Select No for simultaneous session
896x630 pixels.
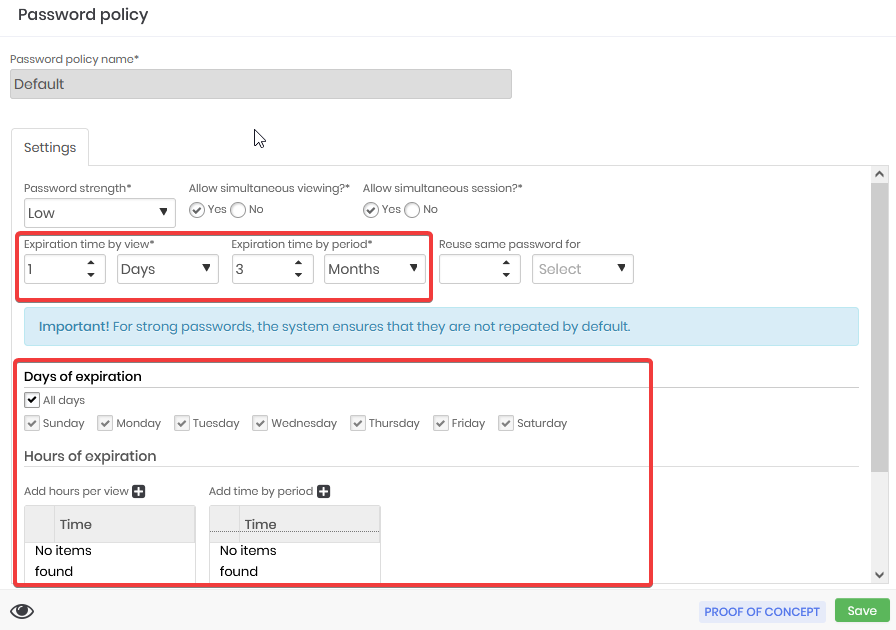[x=412, y=210]
